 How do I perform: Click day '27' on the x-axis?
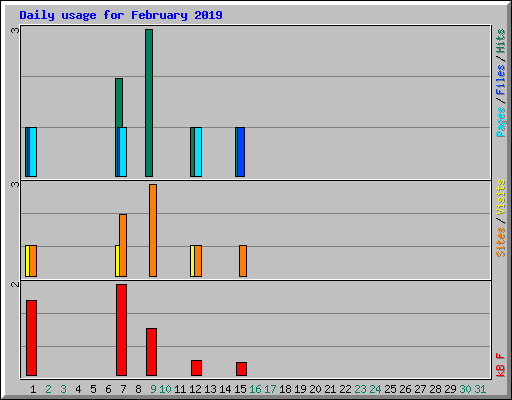[420, 389]
